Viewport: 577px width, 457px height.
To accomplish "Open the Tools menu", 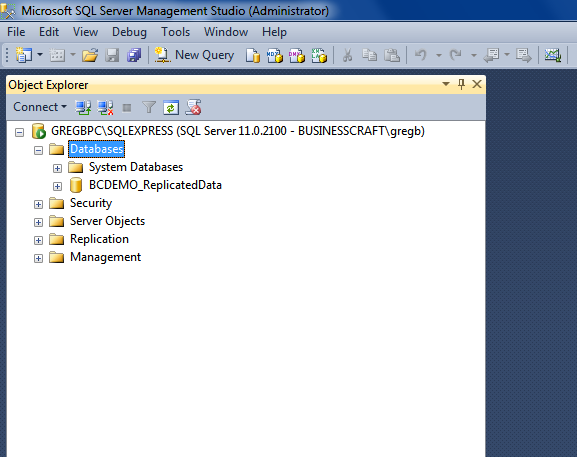I will pyautogui.click(x=176, y=32).
